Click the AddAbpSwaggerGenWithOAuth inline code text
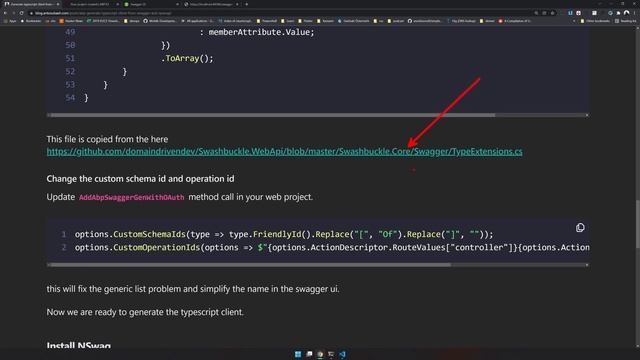This screenshot has width=640, height=360. pyautogui.click(x=131, y=197)
